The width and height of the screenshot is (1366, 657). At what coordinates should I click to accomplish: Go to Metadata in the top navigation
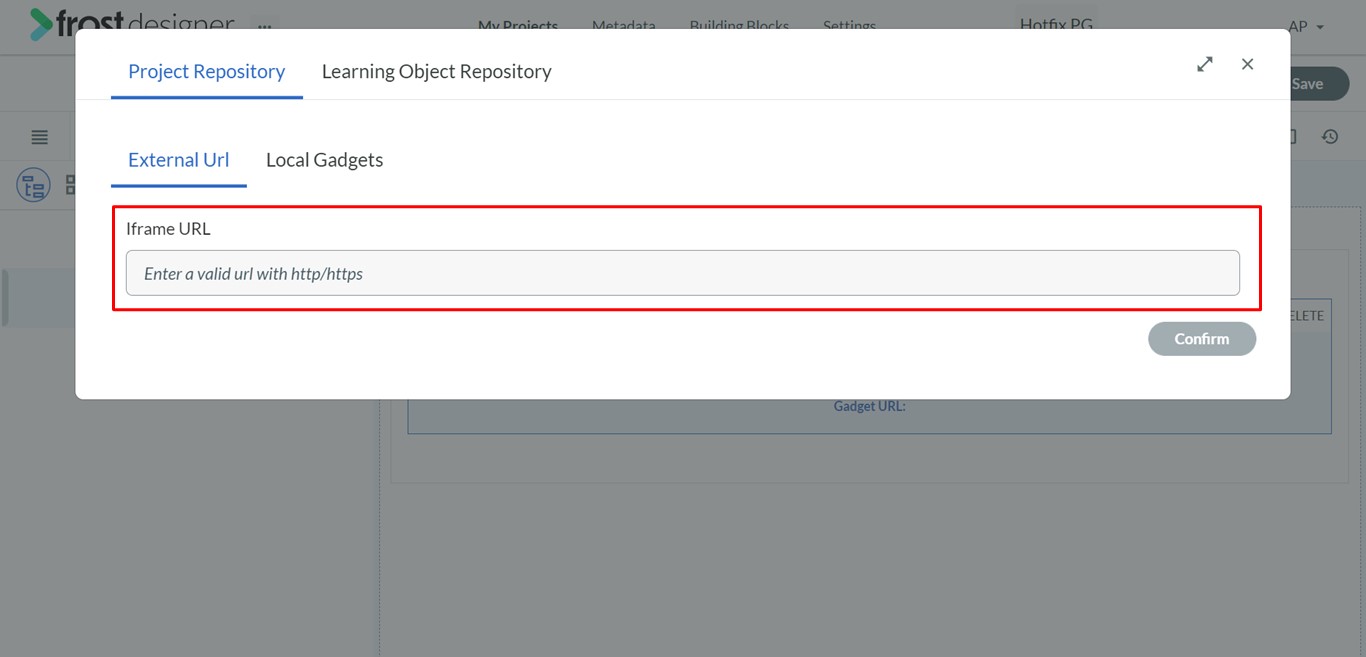point(624,26)
